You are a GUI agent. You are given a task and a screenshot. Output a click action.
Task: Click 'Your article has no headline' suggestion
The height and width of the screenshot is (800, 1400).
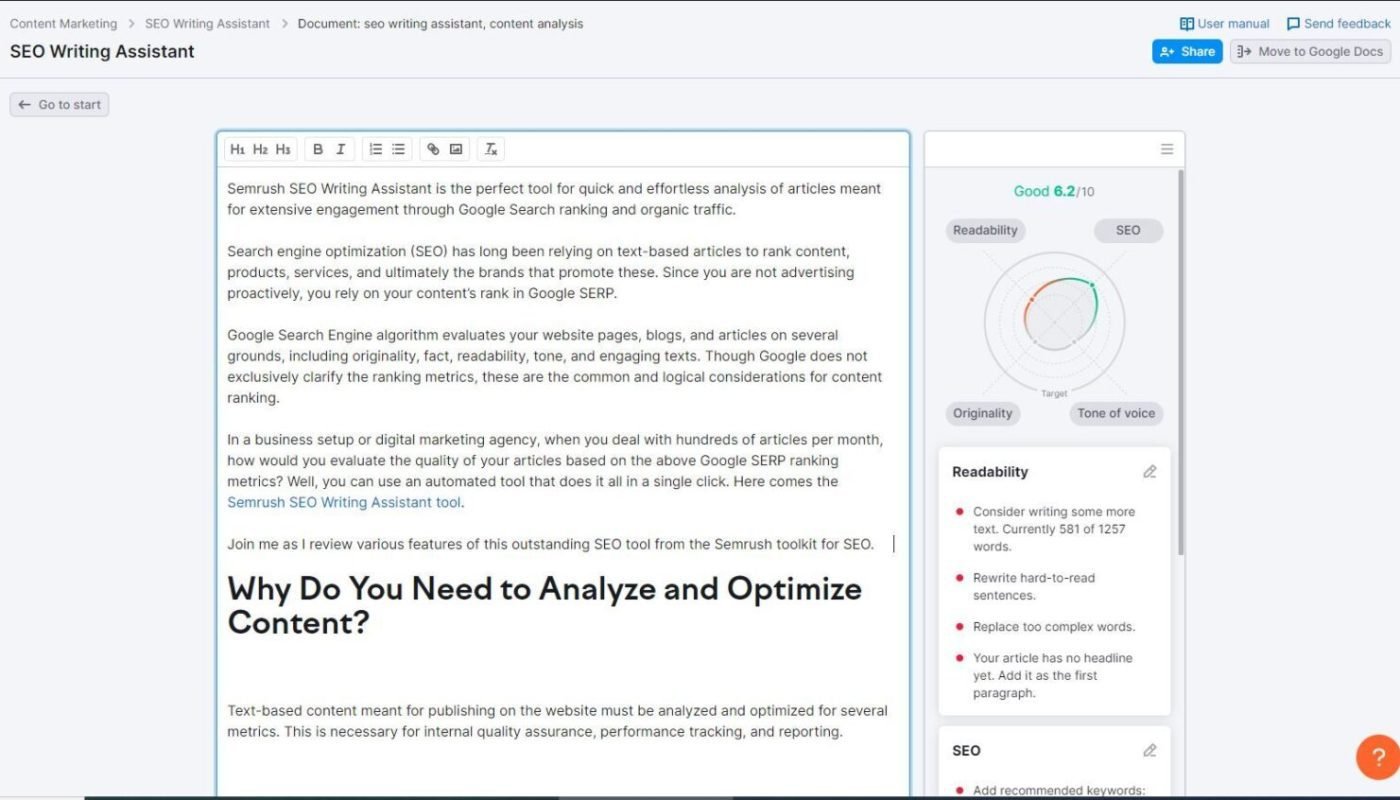click(x=1053, y=675)
